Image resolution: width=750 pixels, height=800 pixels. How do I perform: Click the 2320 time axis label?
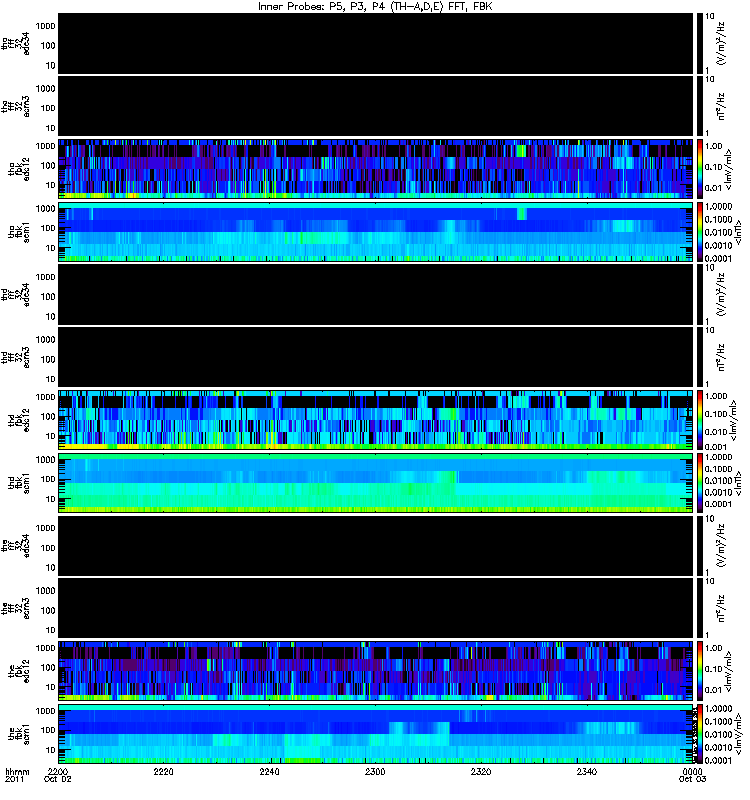pyautogui.click(x=481, y=772)
